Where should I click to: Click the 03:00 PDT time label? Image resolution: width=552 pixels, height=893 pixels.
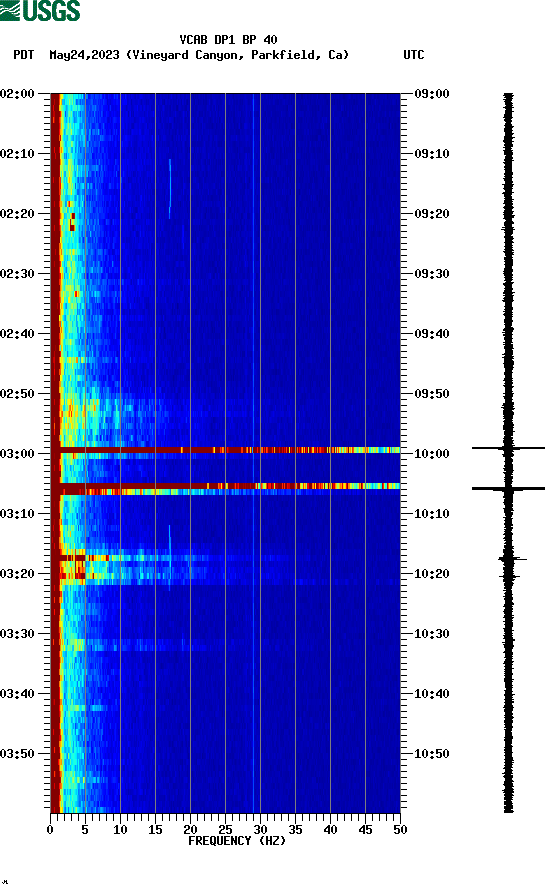point(18,454)
